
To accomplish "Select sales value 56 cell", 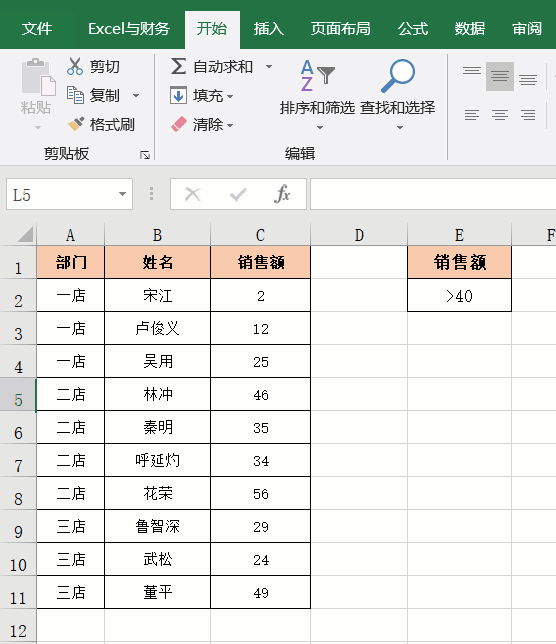I will click(260, 493).
